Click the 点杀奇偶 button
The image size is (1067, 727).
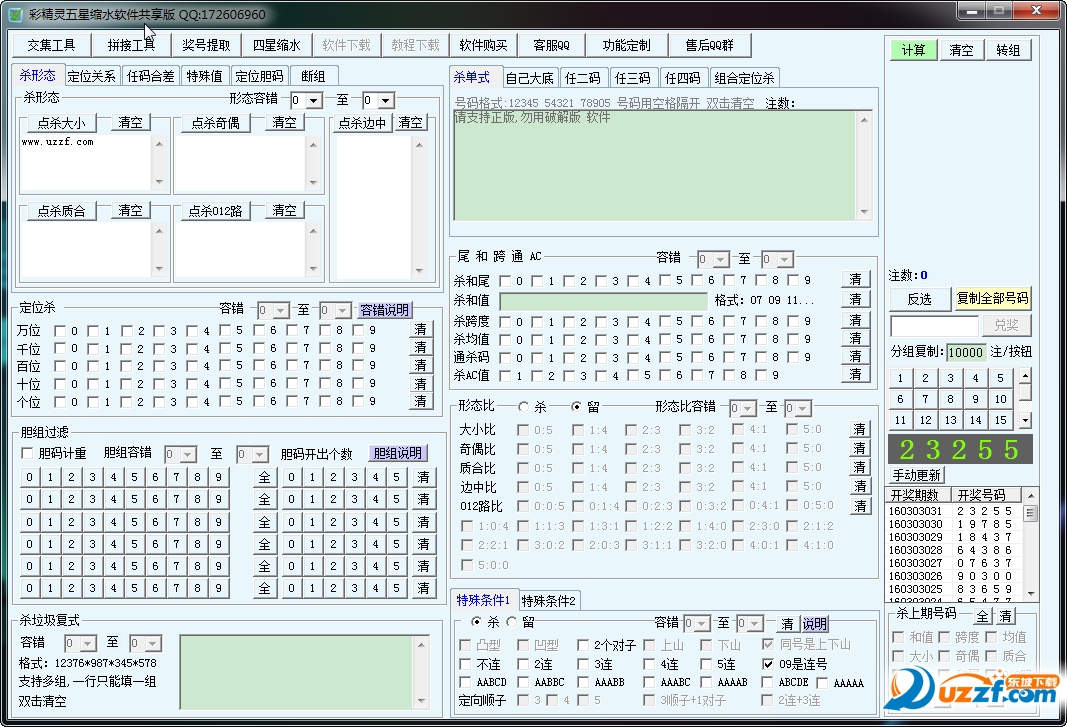pos(215,123)
